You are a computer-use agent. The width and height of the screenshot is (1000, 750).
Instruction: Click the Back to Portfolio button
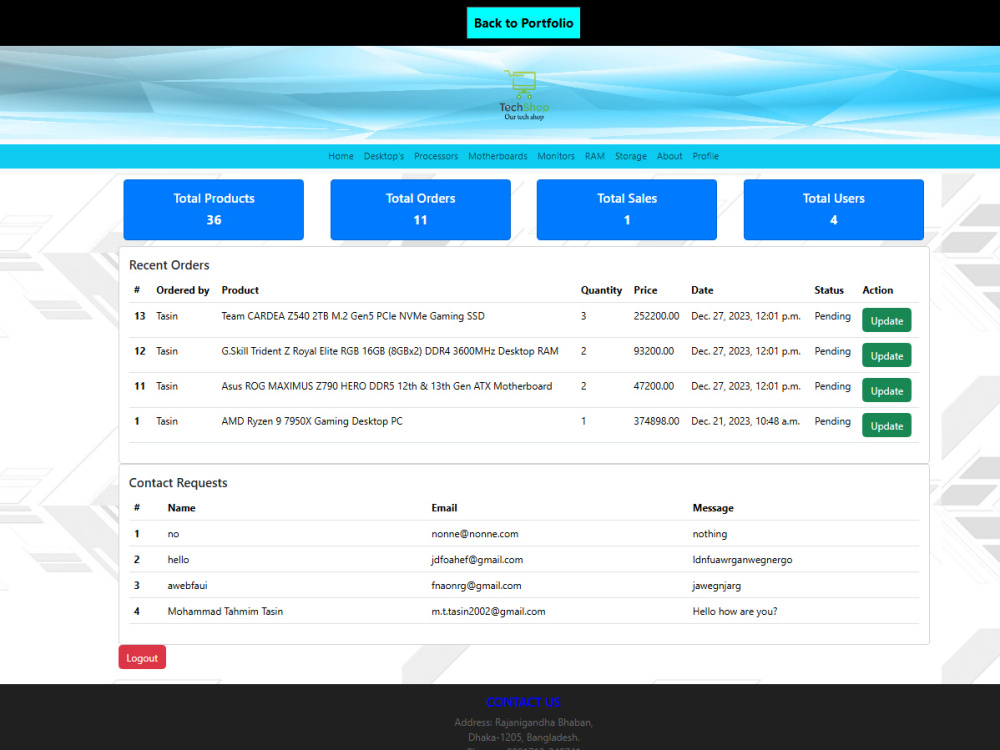point(523,22)
